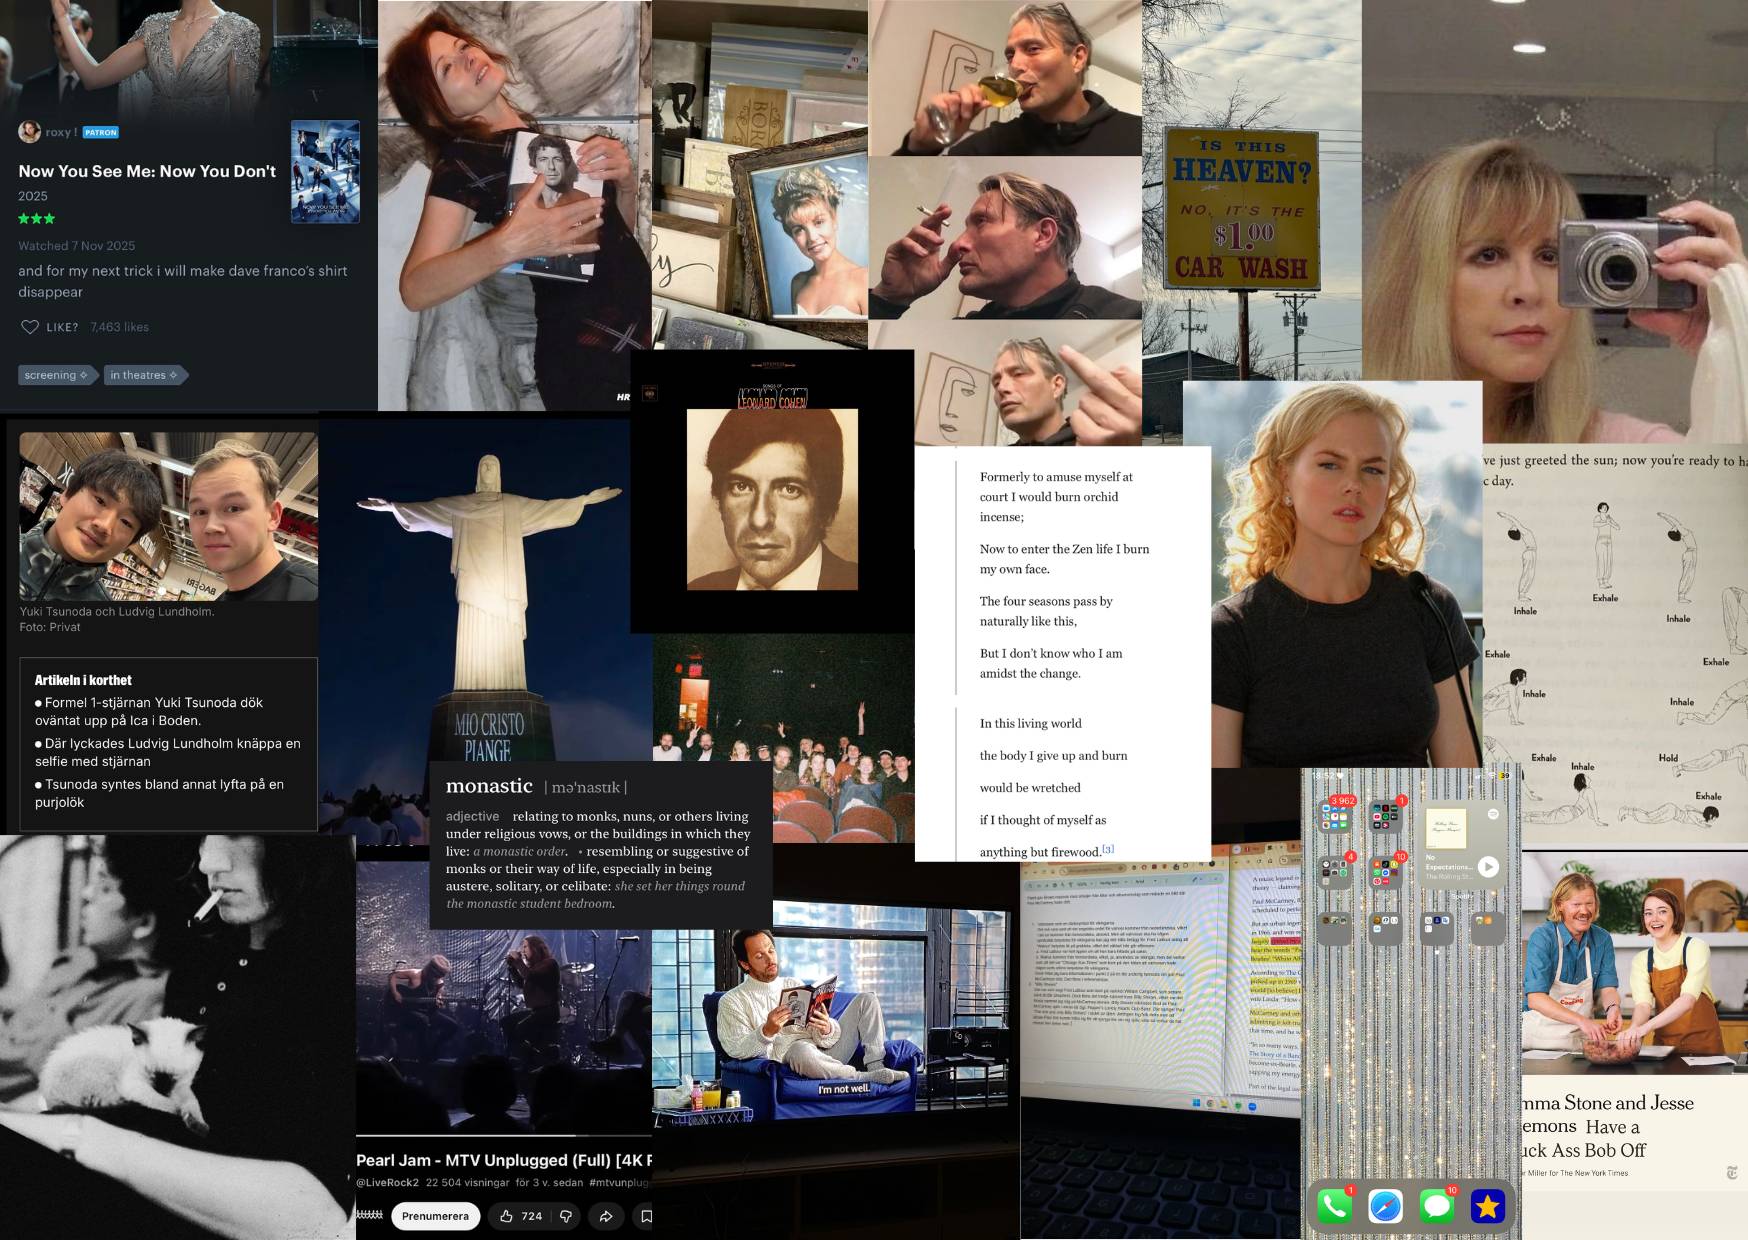This screenshot has width=1748, height=1240.
Task: Click the example a monastic order
Action: [x=520, y=851]
